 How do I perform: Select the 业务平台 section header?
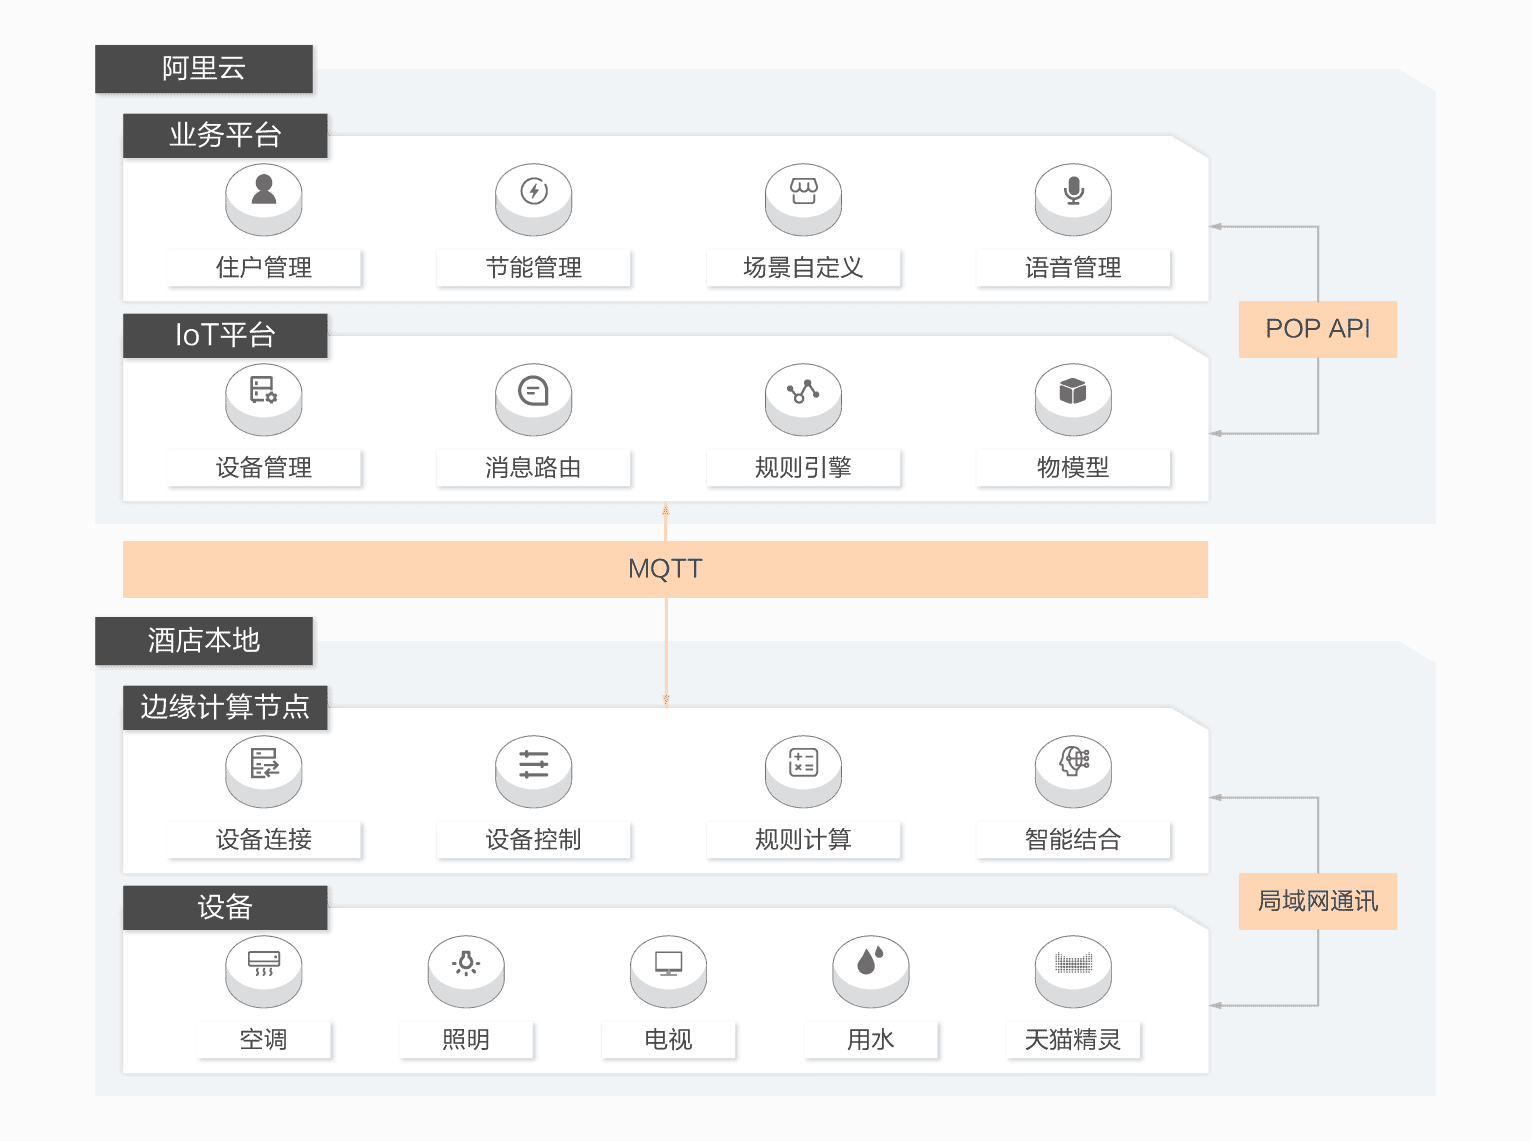pos(225,135)
